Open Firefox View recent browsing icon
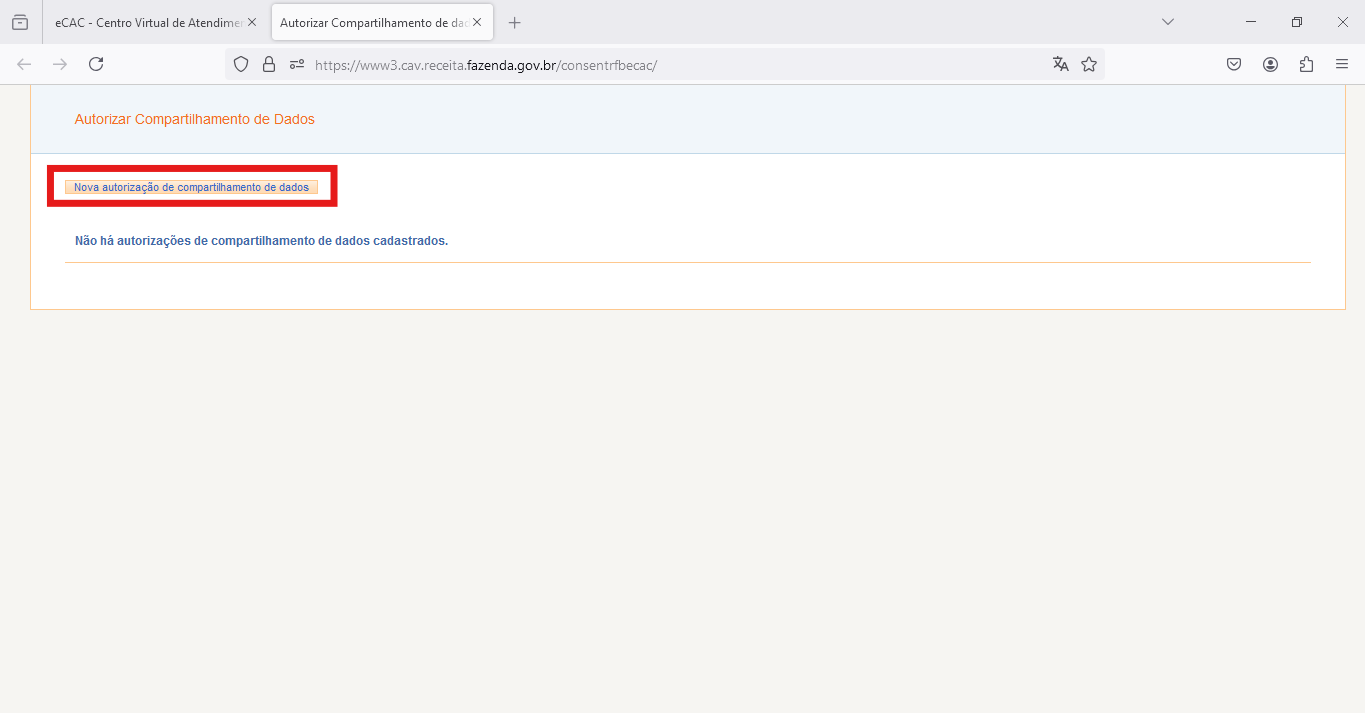Viewport: 1365px width, 713px height. point(20,22)
